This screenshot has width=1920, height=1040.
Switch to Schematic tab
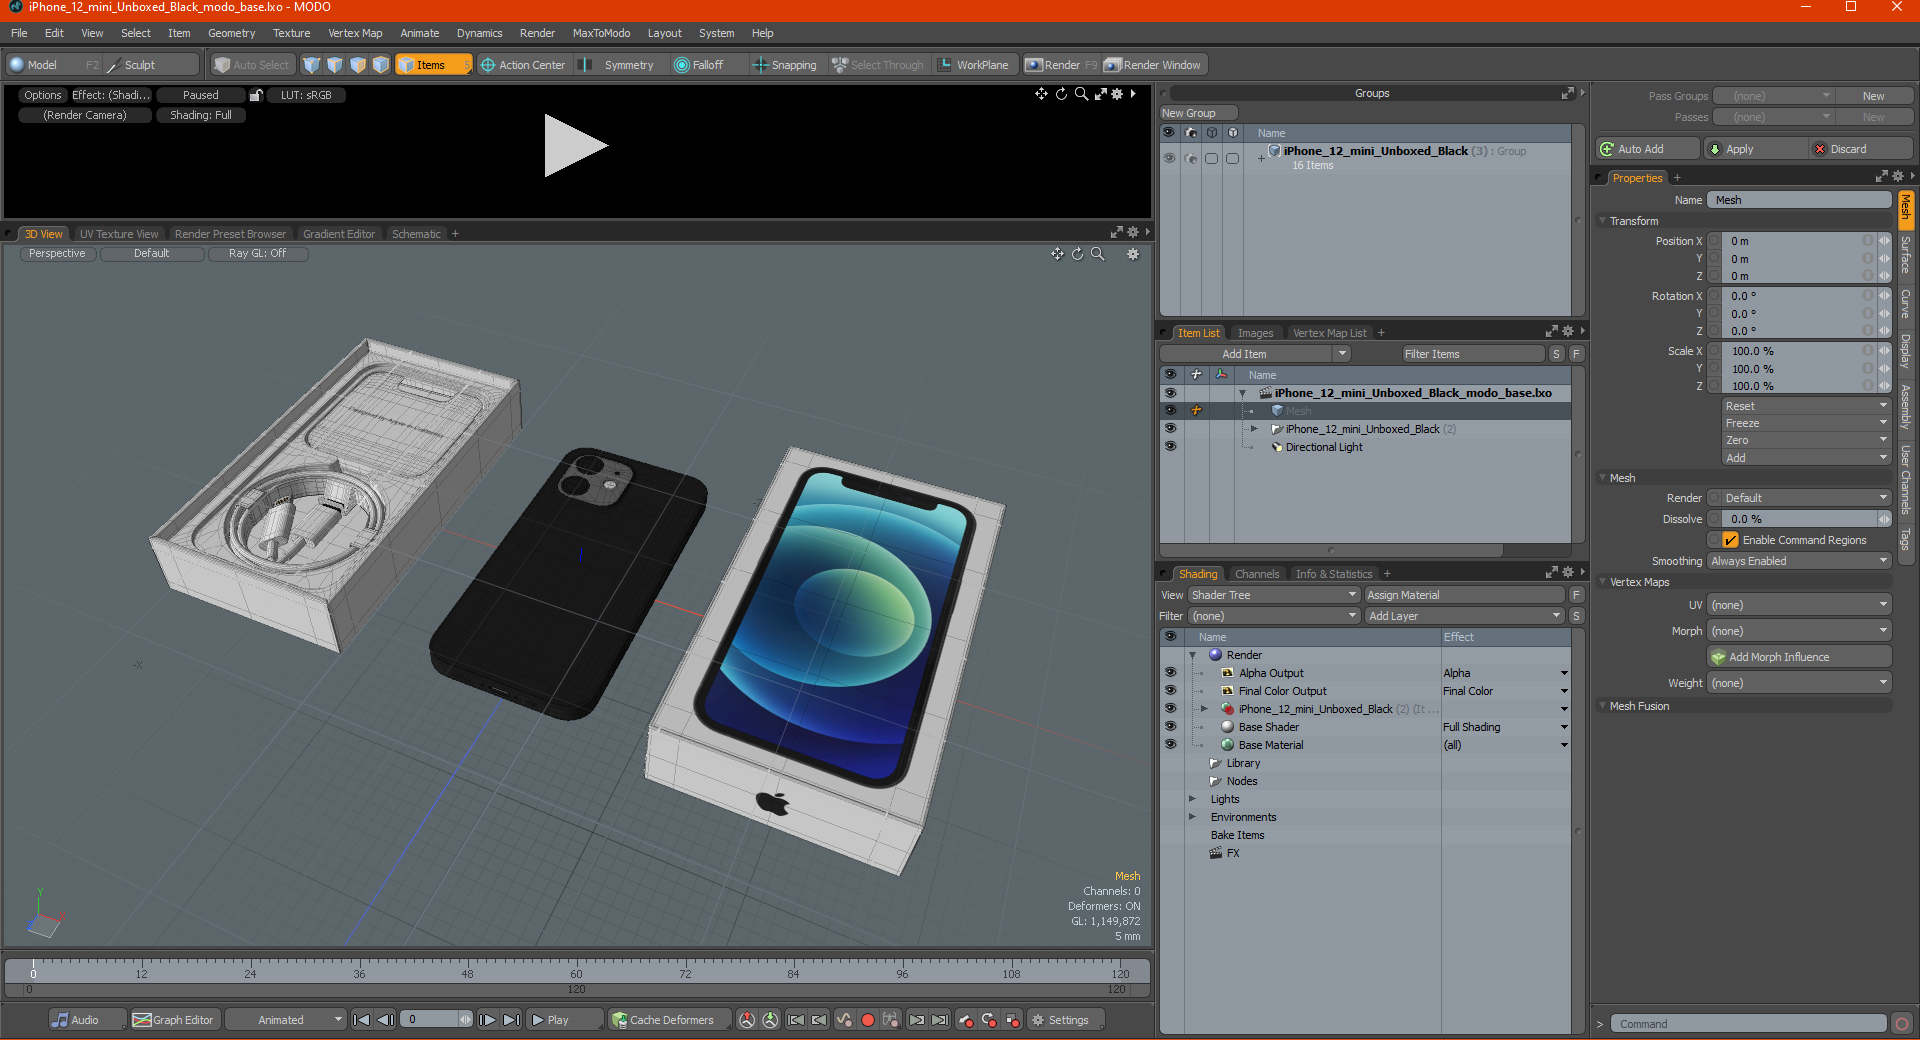click(416, 234)
